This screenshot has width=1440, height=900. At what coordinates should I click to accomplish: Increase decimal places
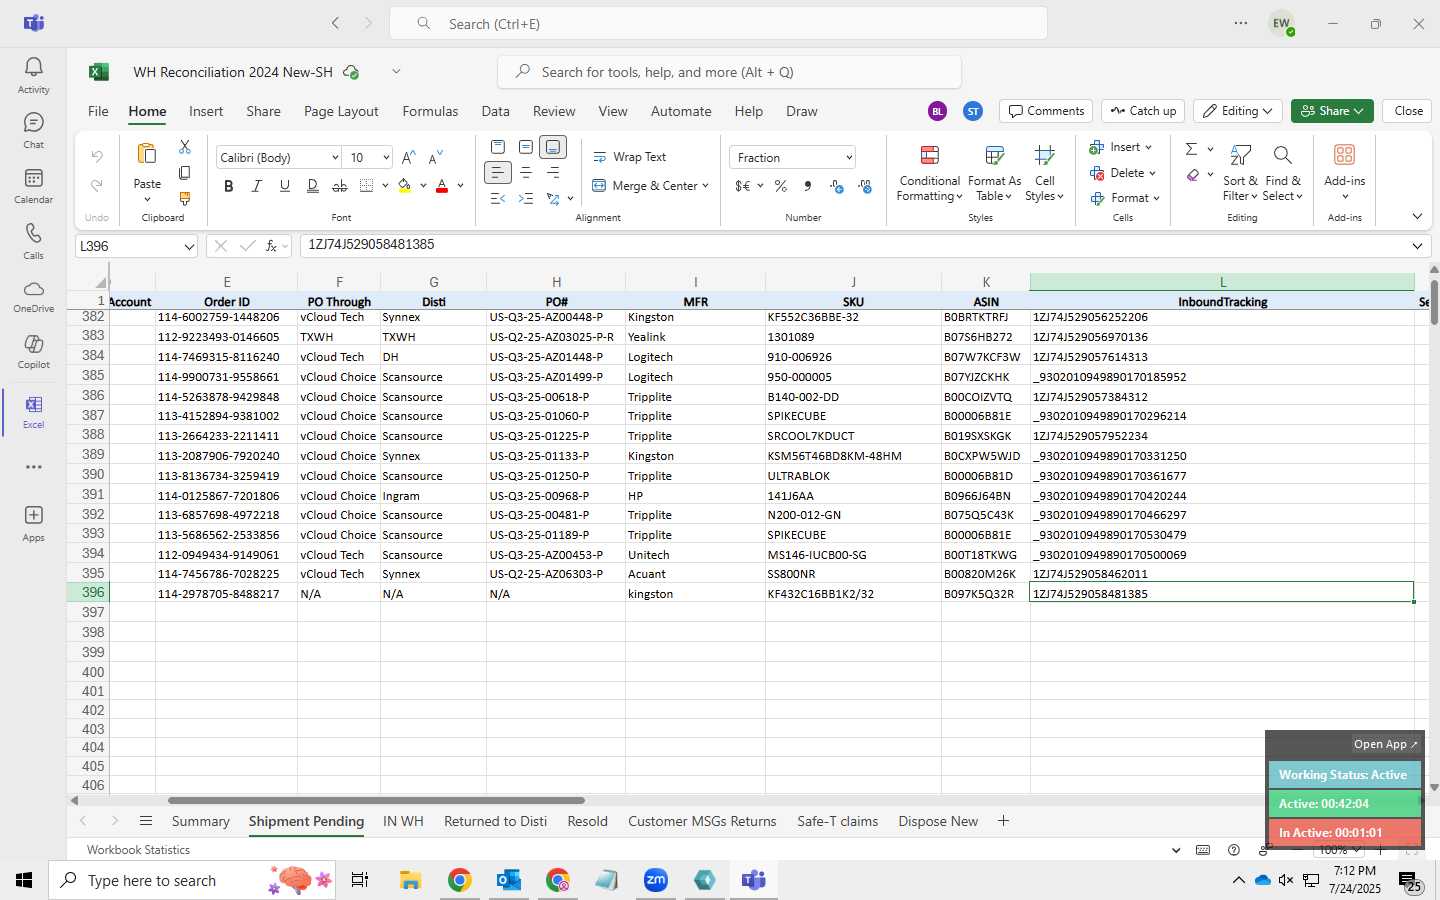click(837, 186)
